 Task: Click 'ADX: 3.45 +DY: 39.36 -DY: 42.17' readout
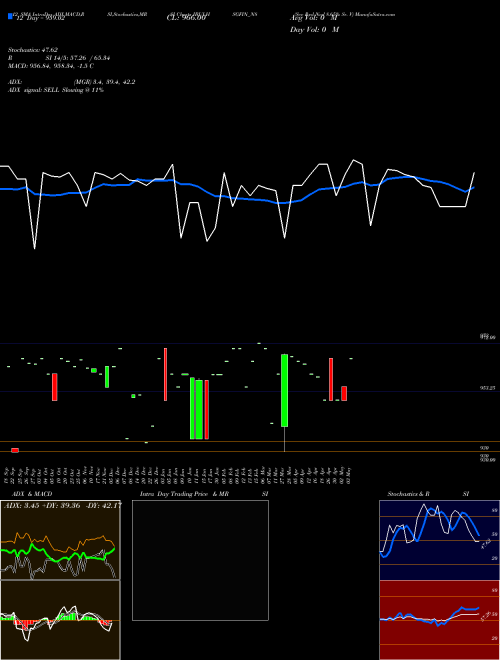(x=63, y=505)
